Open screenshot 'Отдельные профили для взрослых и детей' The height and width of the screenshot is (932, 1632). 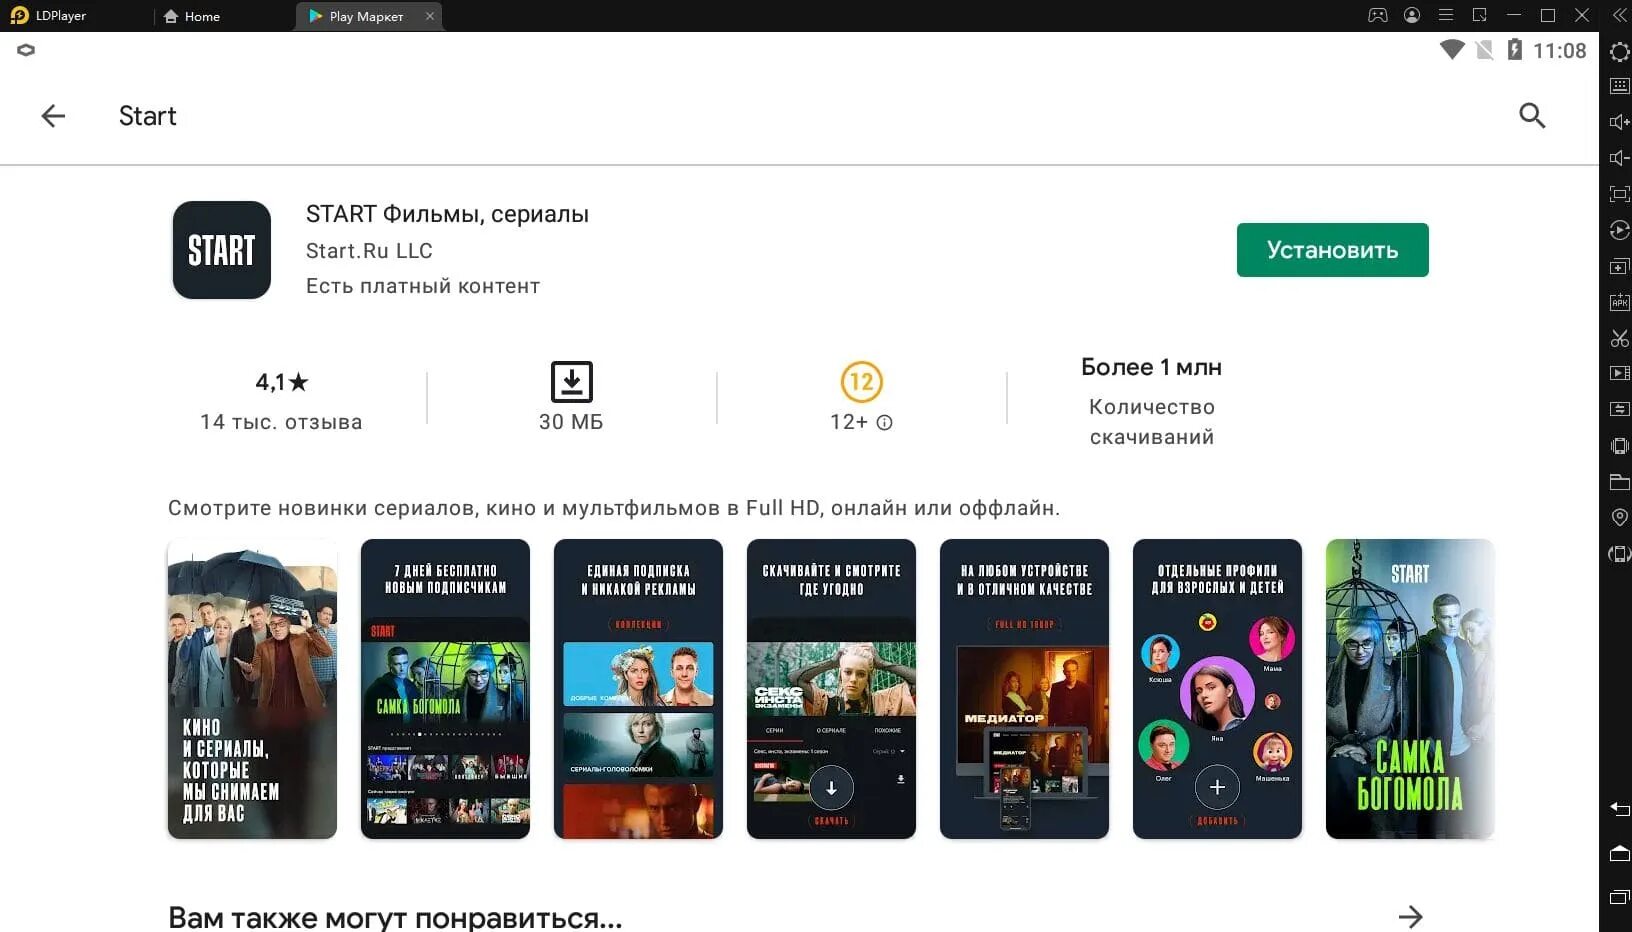(1217, 689)
